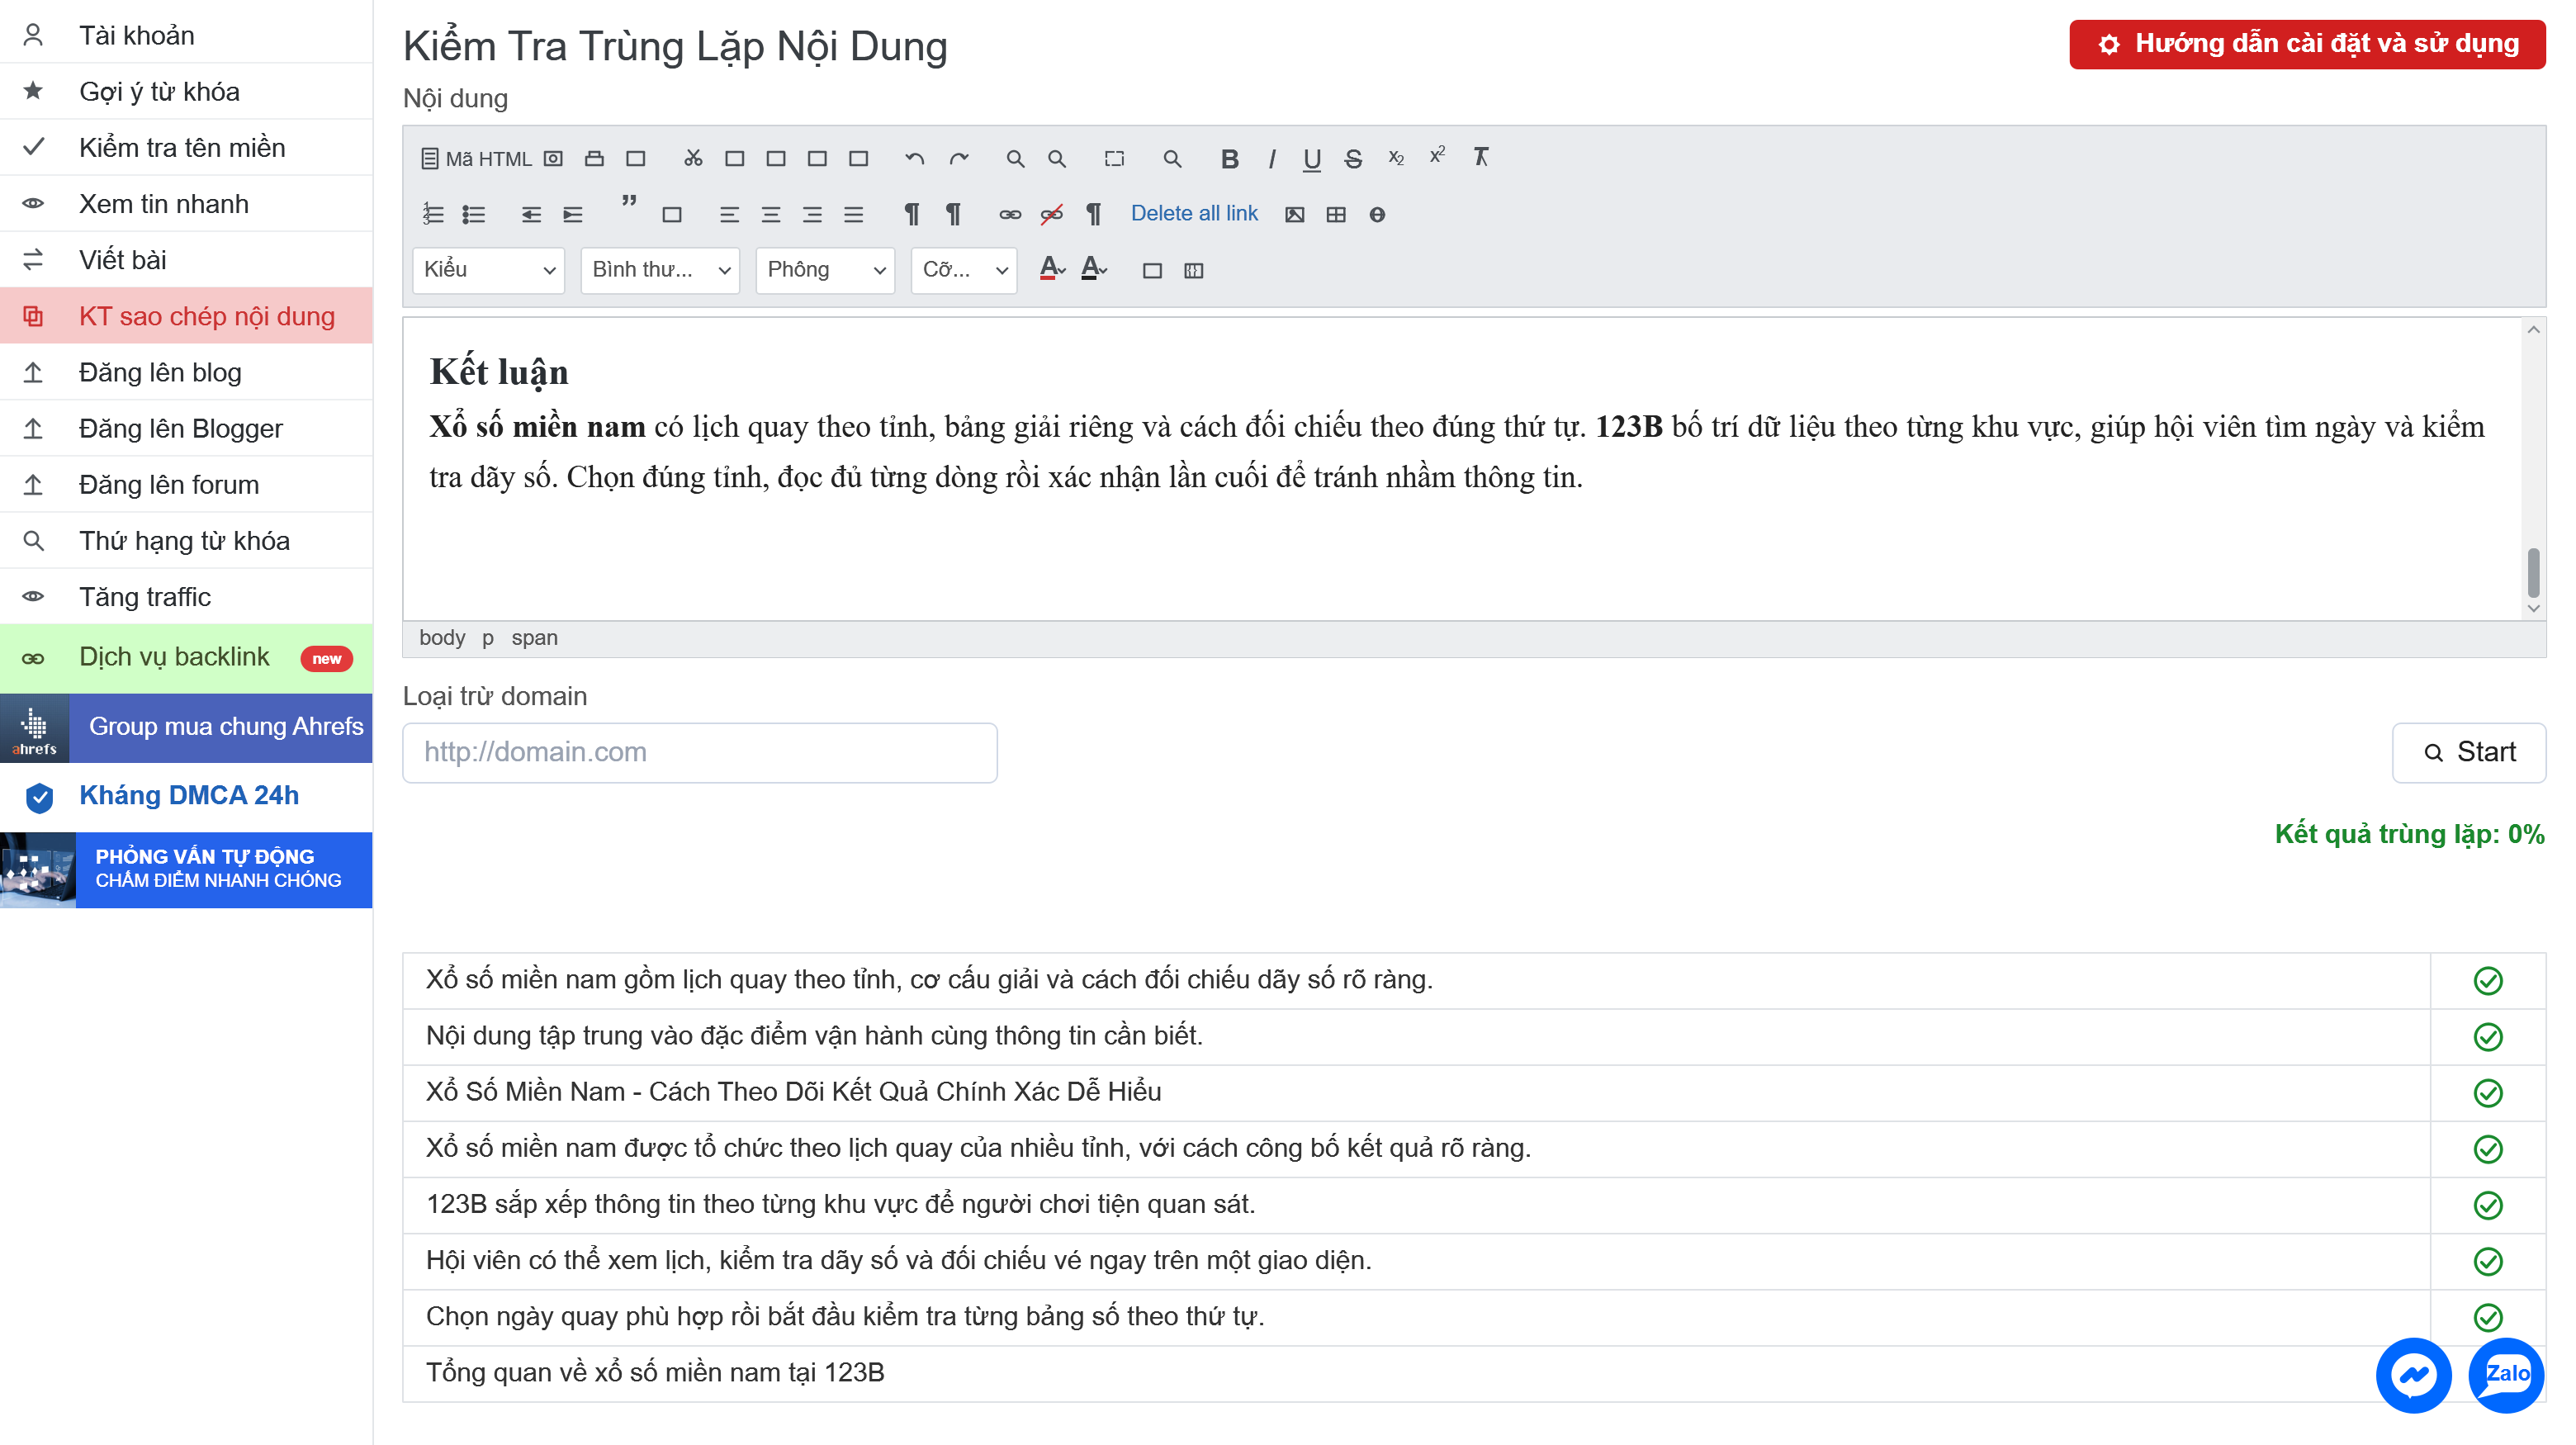This screenshot has width=2576, height=1445.
Task: Toggle bold formatting
Action: point(1230,158)
